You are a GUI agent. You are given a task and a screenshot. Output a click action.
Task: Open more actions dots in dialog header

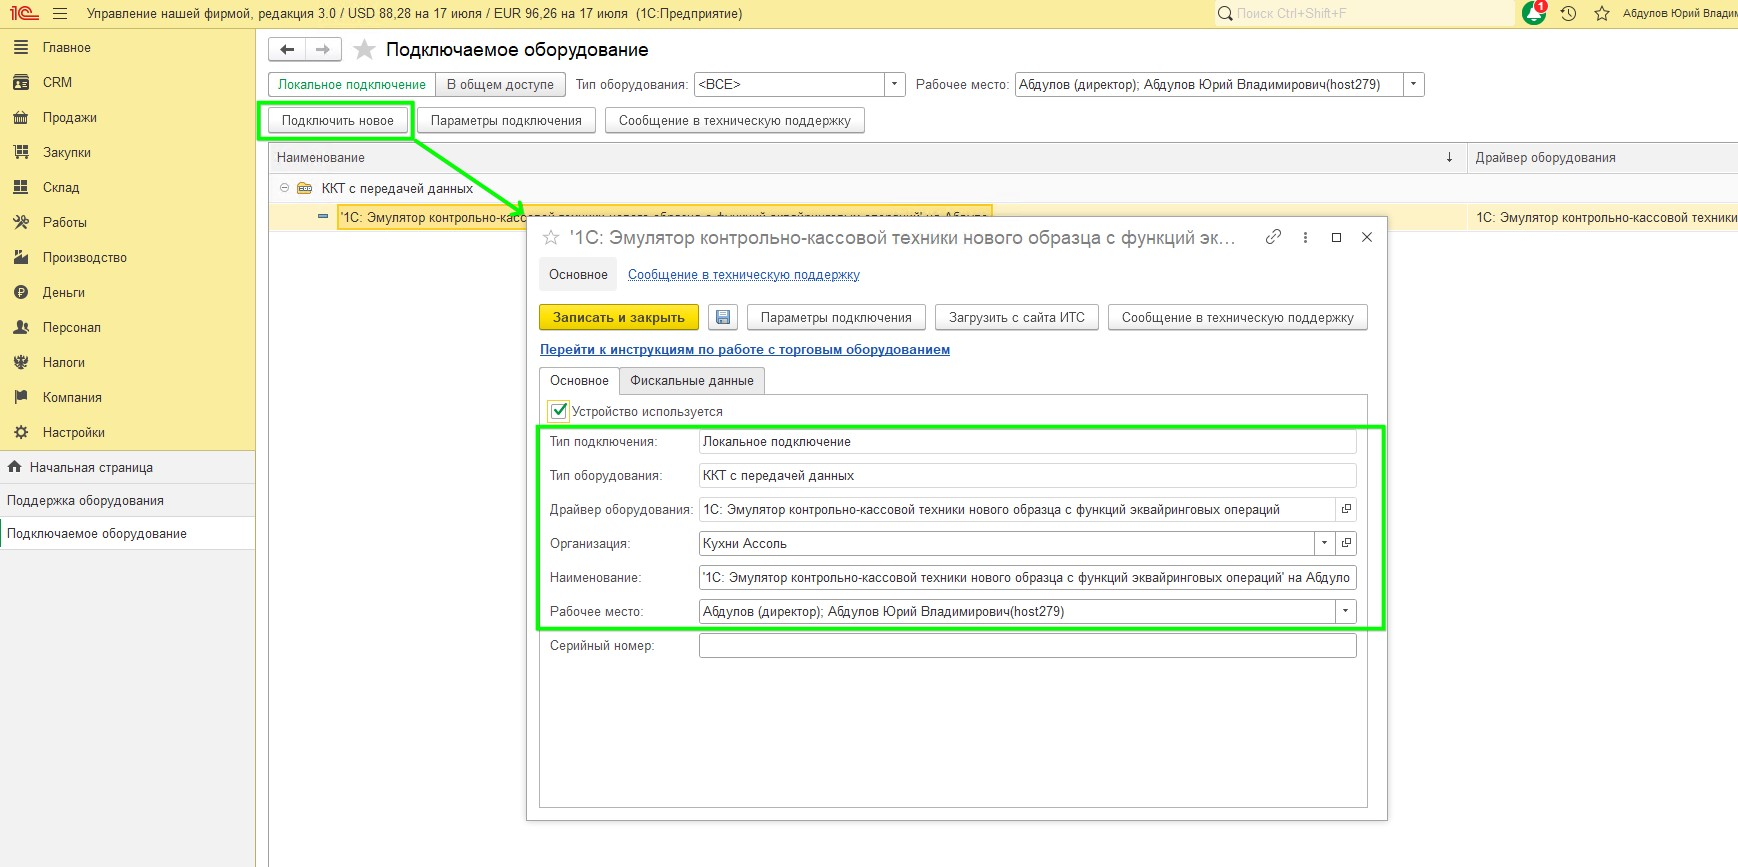coord(1305,237)
